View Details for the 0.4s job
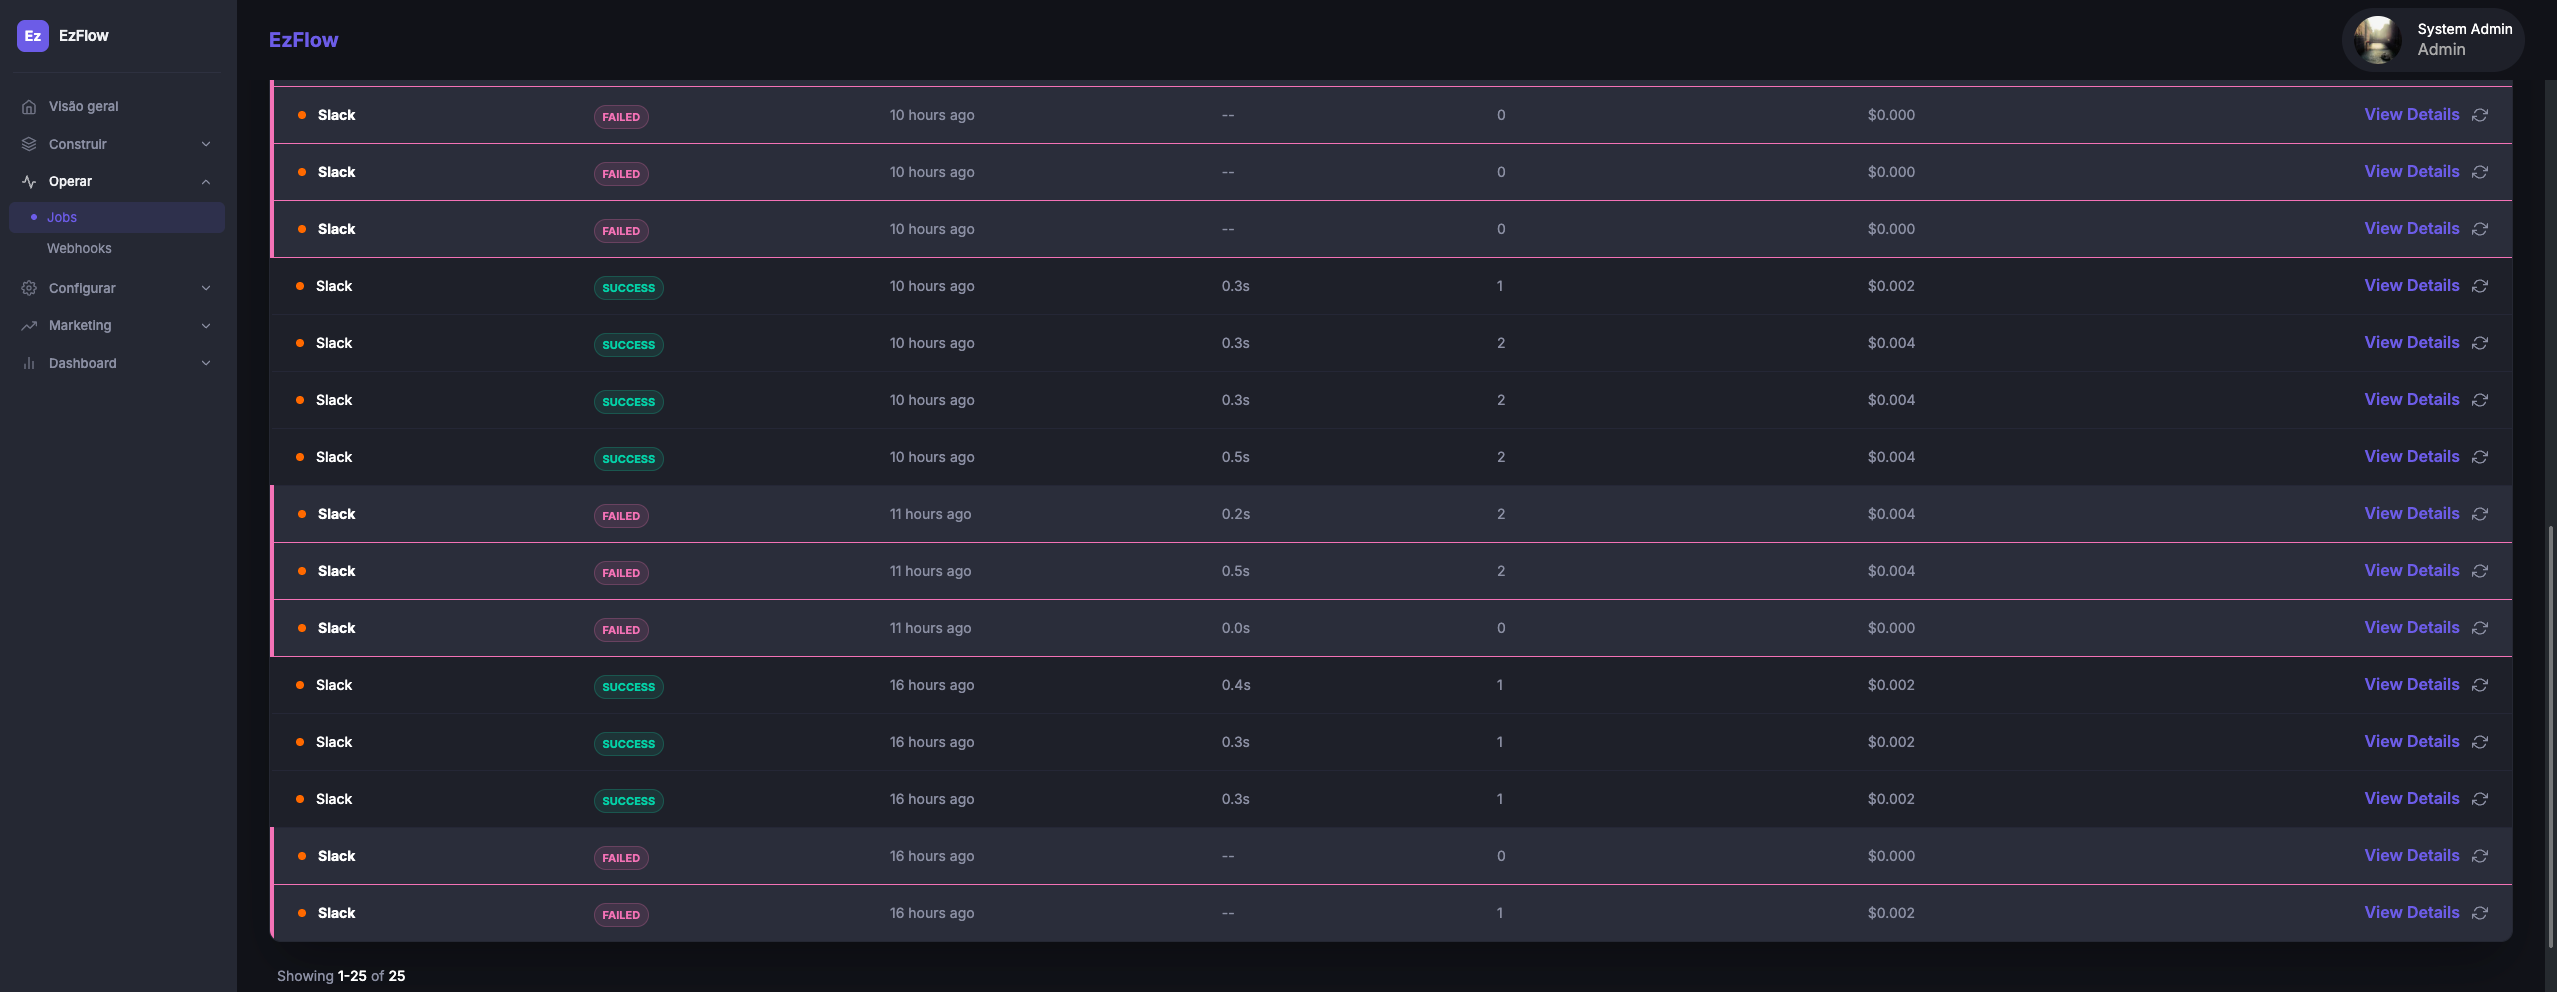 coord(2411,684)
